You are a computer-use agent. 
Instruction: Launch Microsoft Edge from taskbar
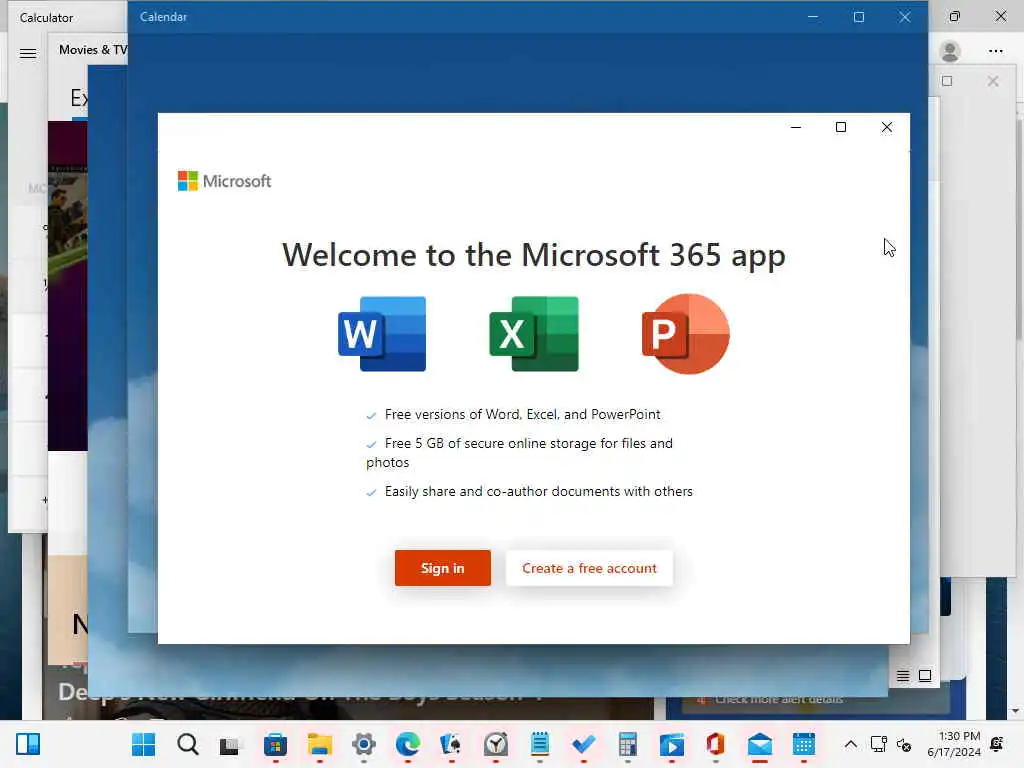pyautogui.click(x=408, y=744)
